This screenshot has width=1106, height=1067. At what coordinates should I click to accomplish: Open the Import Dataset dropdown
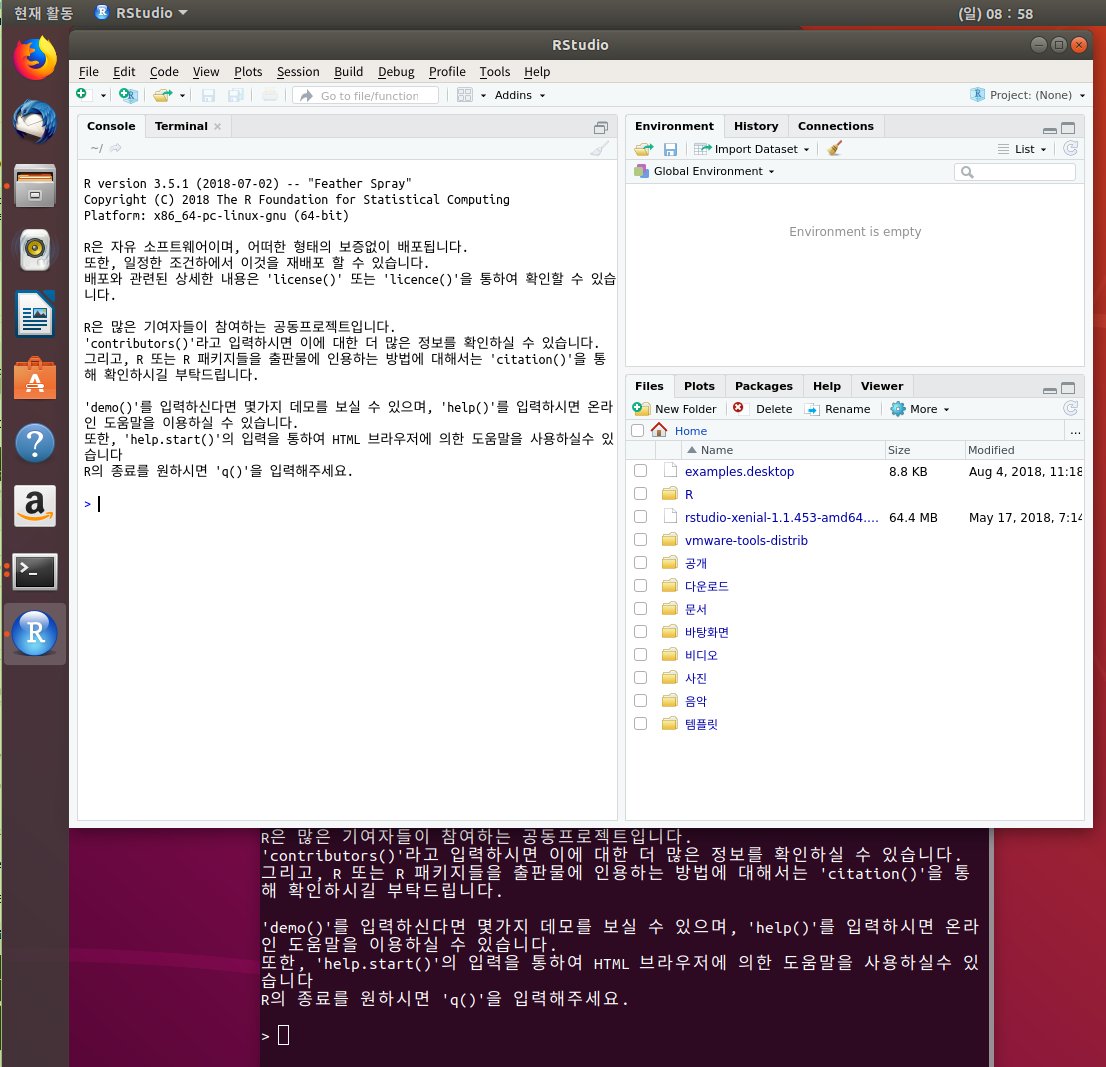[752, 149]
